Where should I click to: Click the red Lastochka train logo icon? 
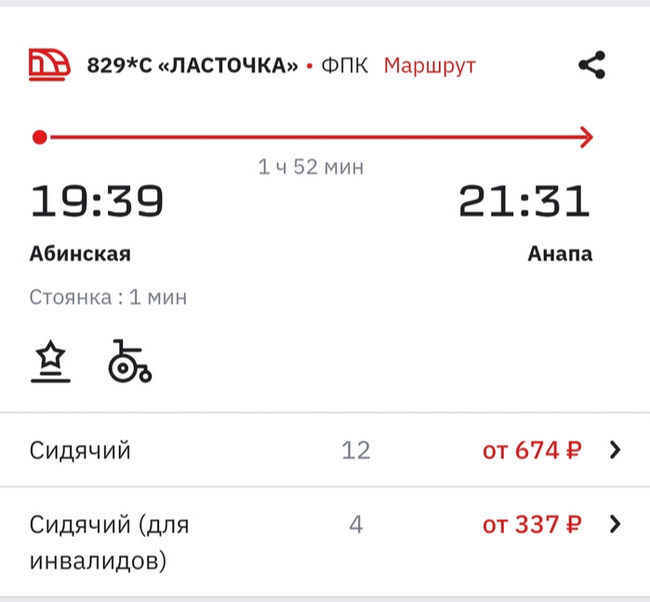click(x=49, y=66)
